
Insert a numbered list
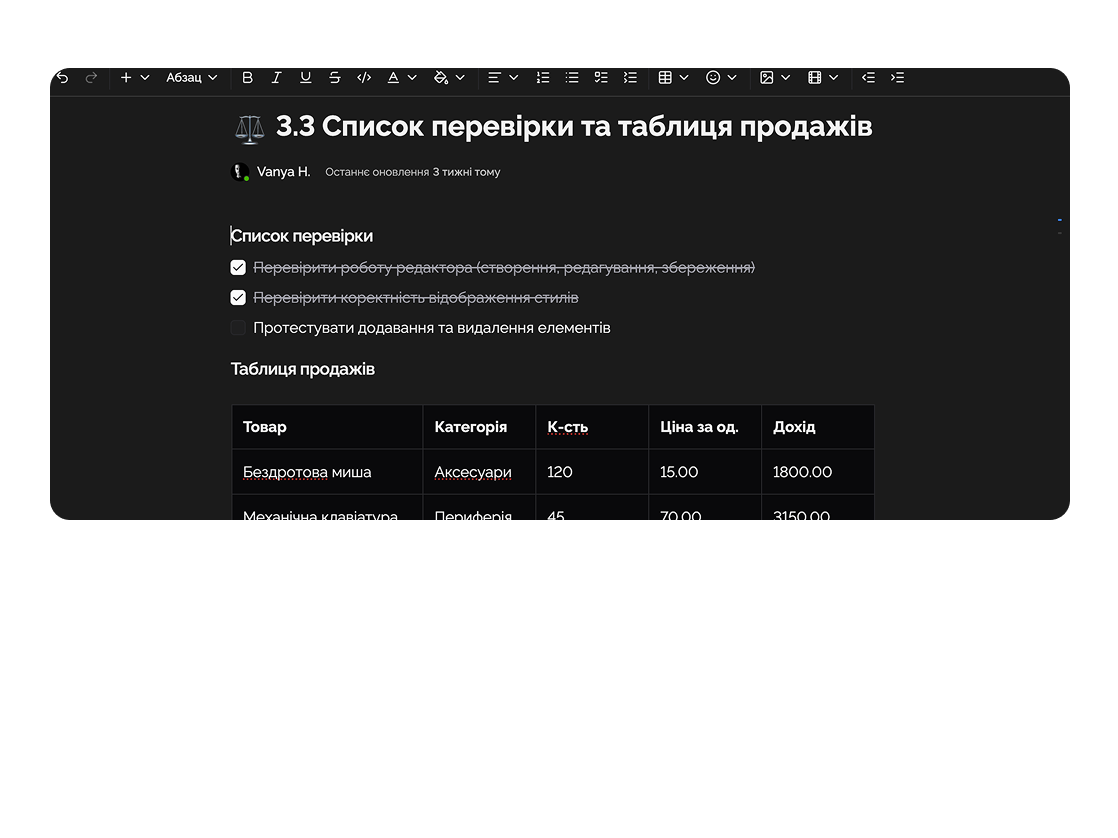tap(543, 77)
